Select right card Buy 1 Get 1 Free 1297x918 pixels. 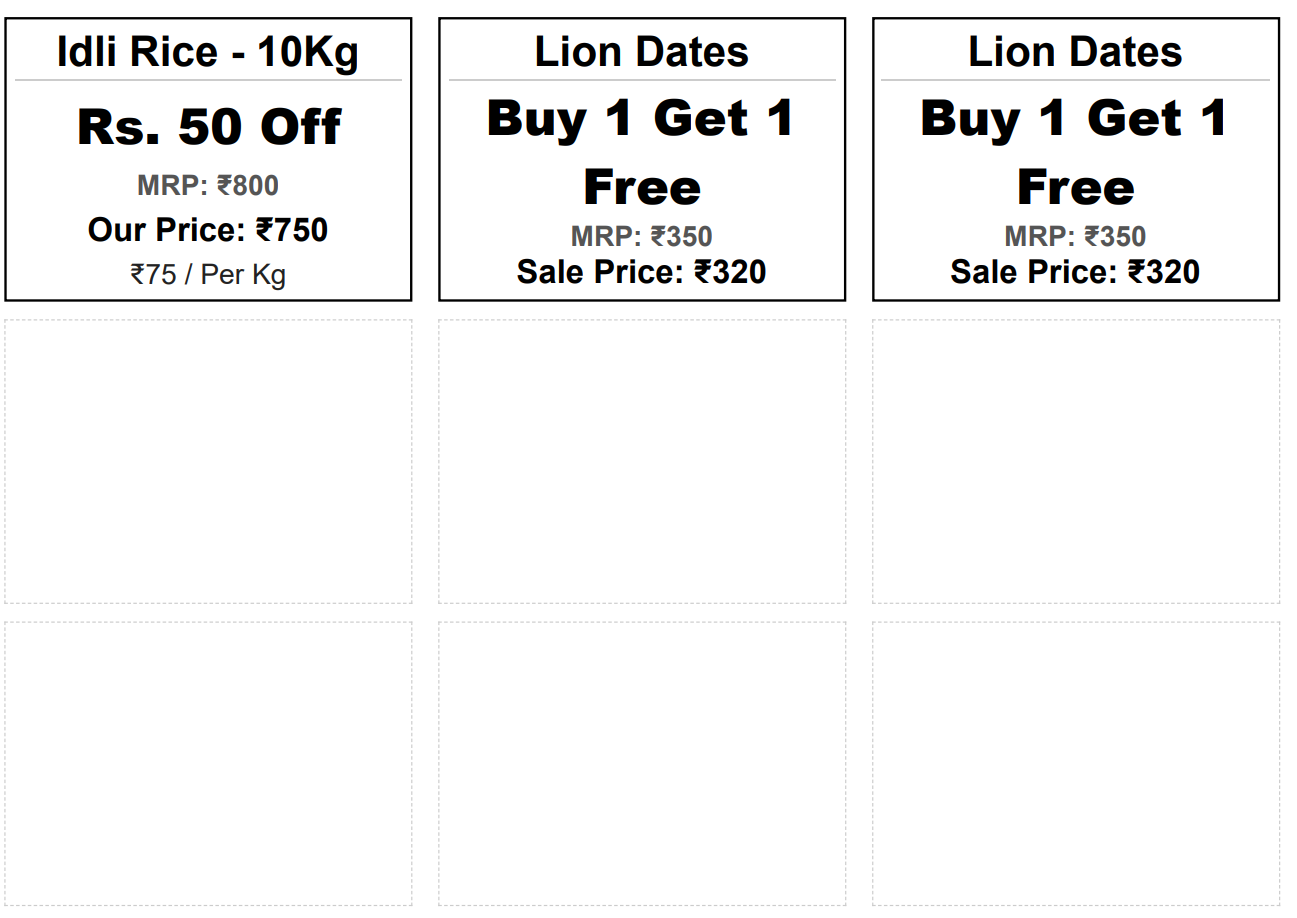click(x=1075, y=152)
